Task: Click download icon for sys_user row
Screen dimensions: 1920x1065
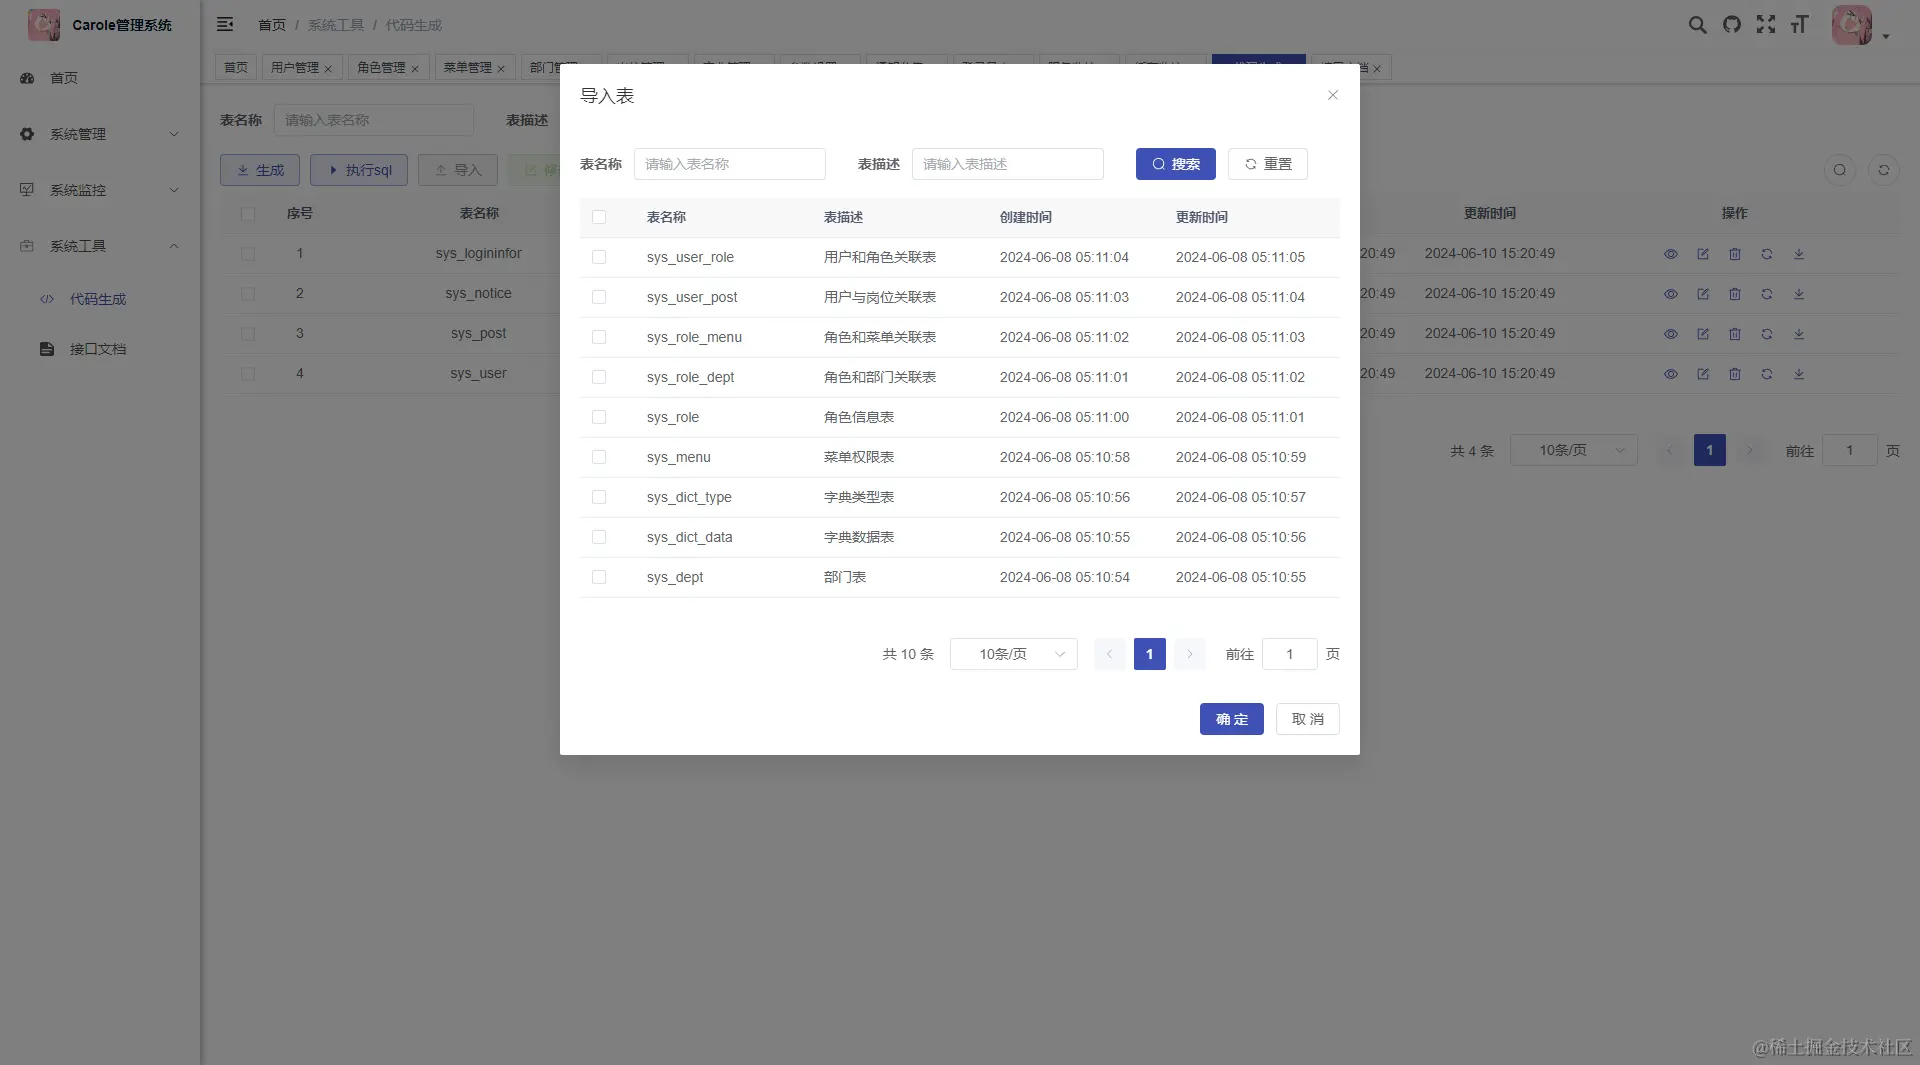Action: pos(1799,374)
